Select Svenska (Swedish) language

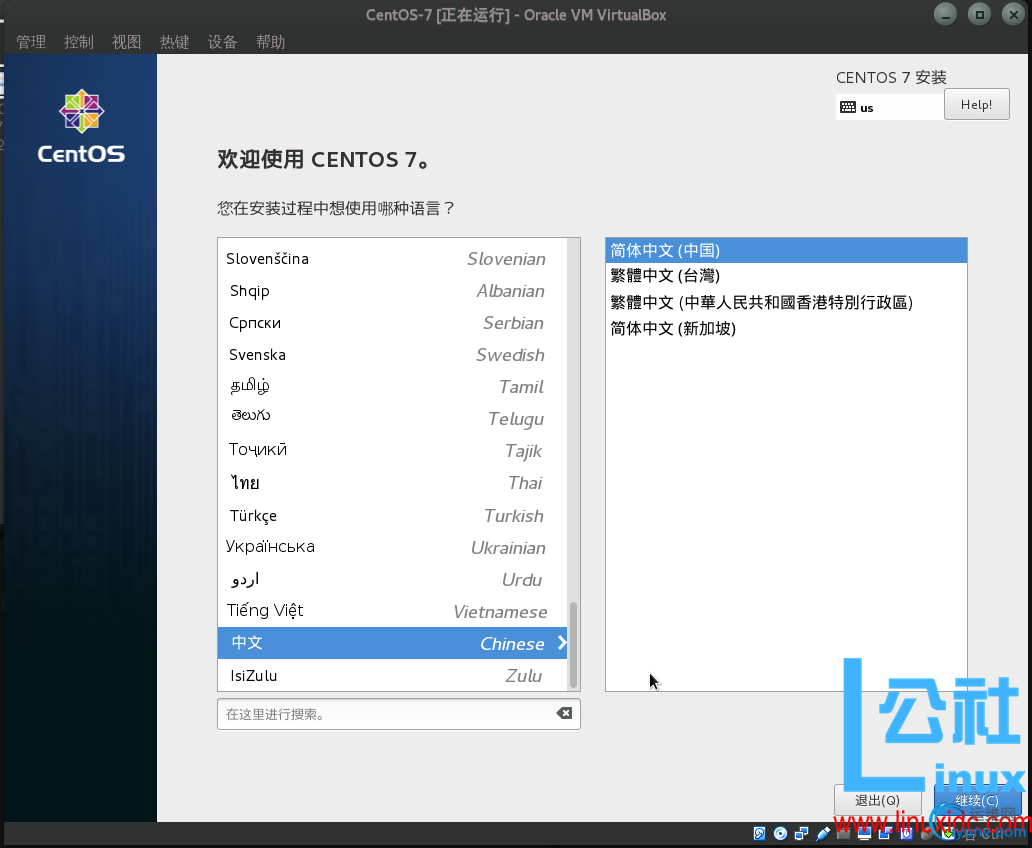click(x=392, y=355)
